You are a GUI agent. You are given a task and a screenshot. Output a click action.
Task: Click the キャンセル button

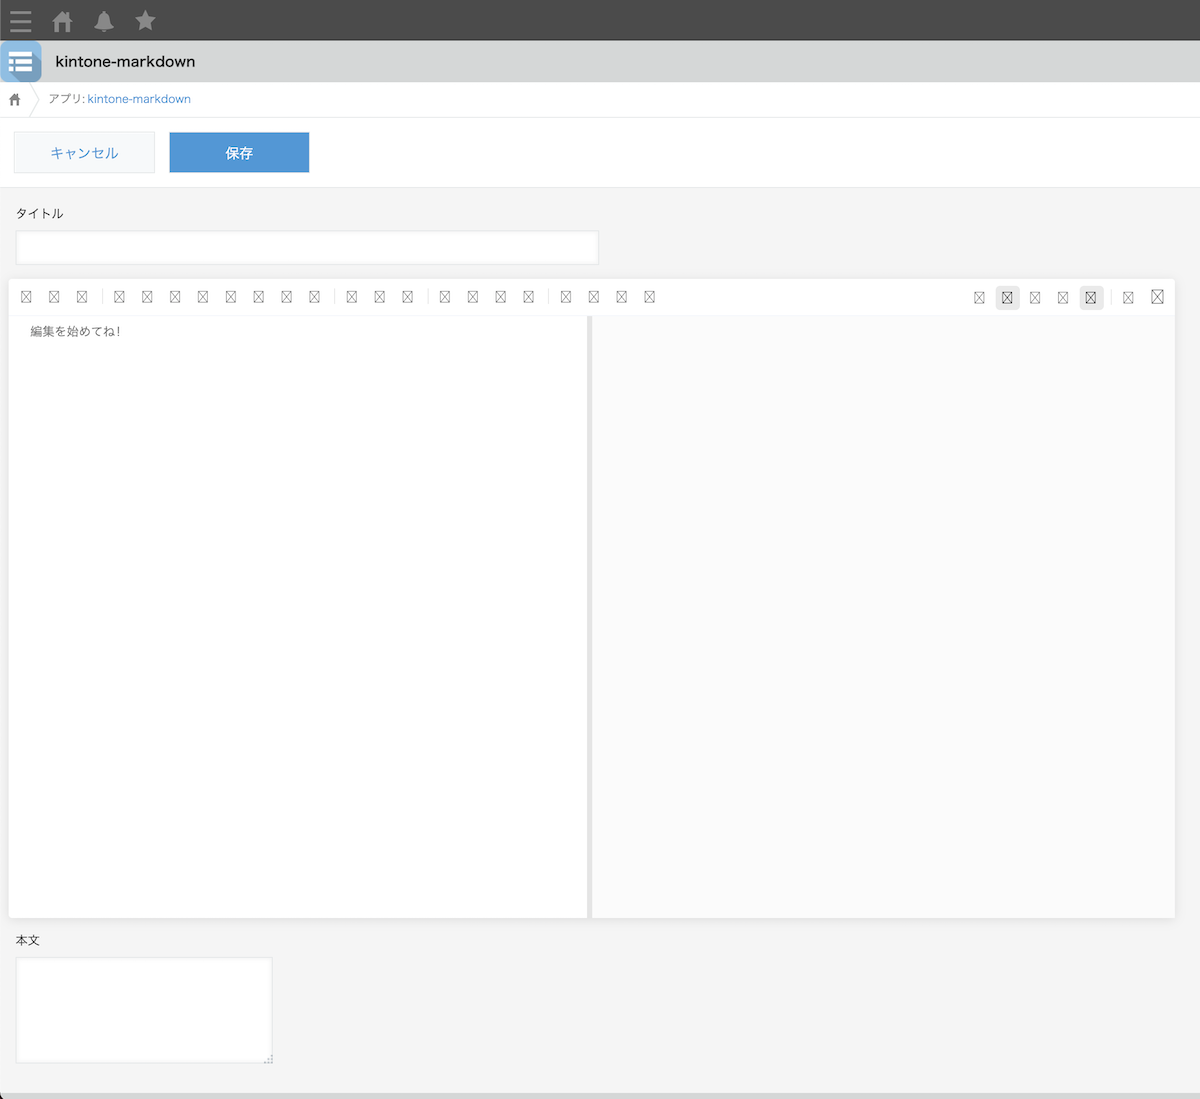(x=84, y=152)
